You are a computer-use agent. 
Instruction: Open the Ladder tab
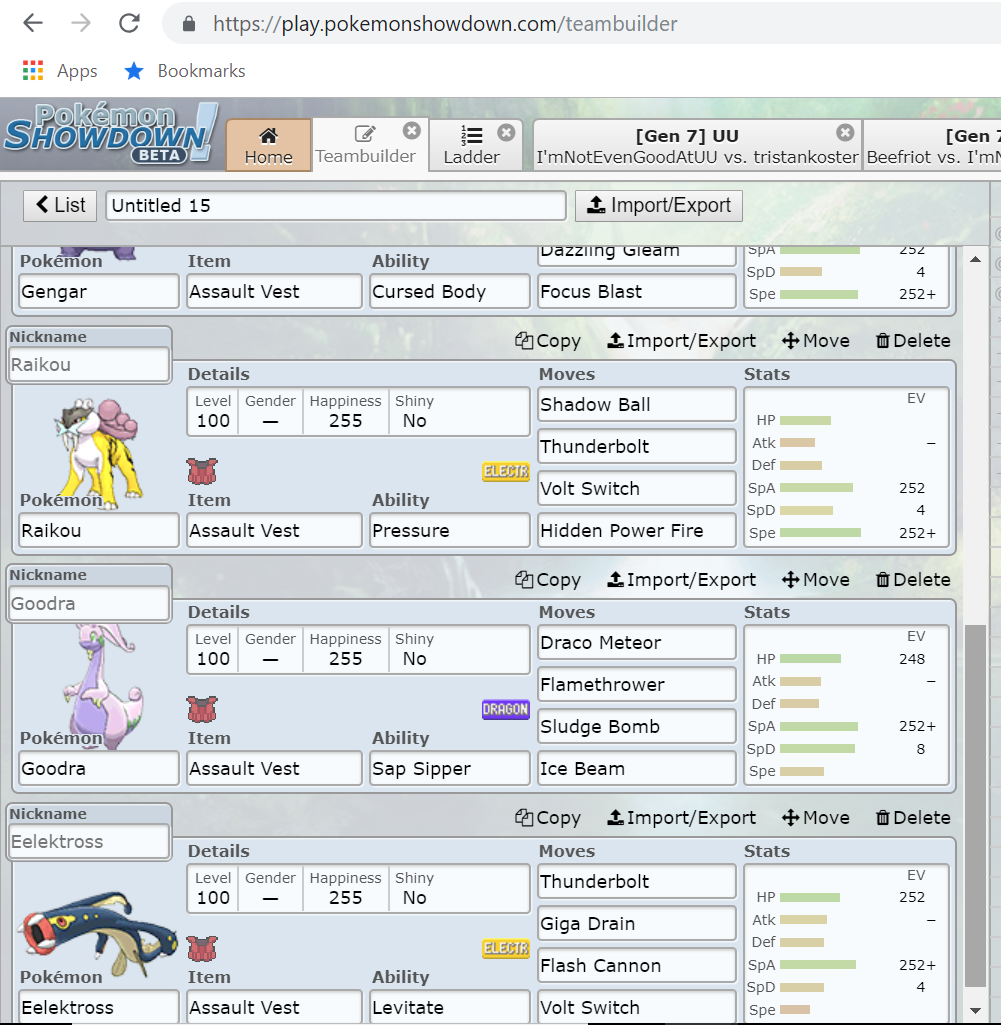pyautogui.click(x=471, y=145)
